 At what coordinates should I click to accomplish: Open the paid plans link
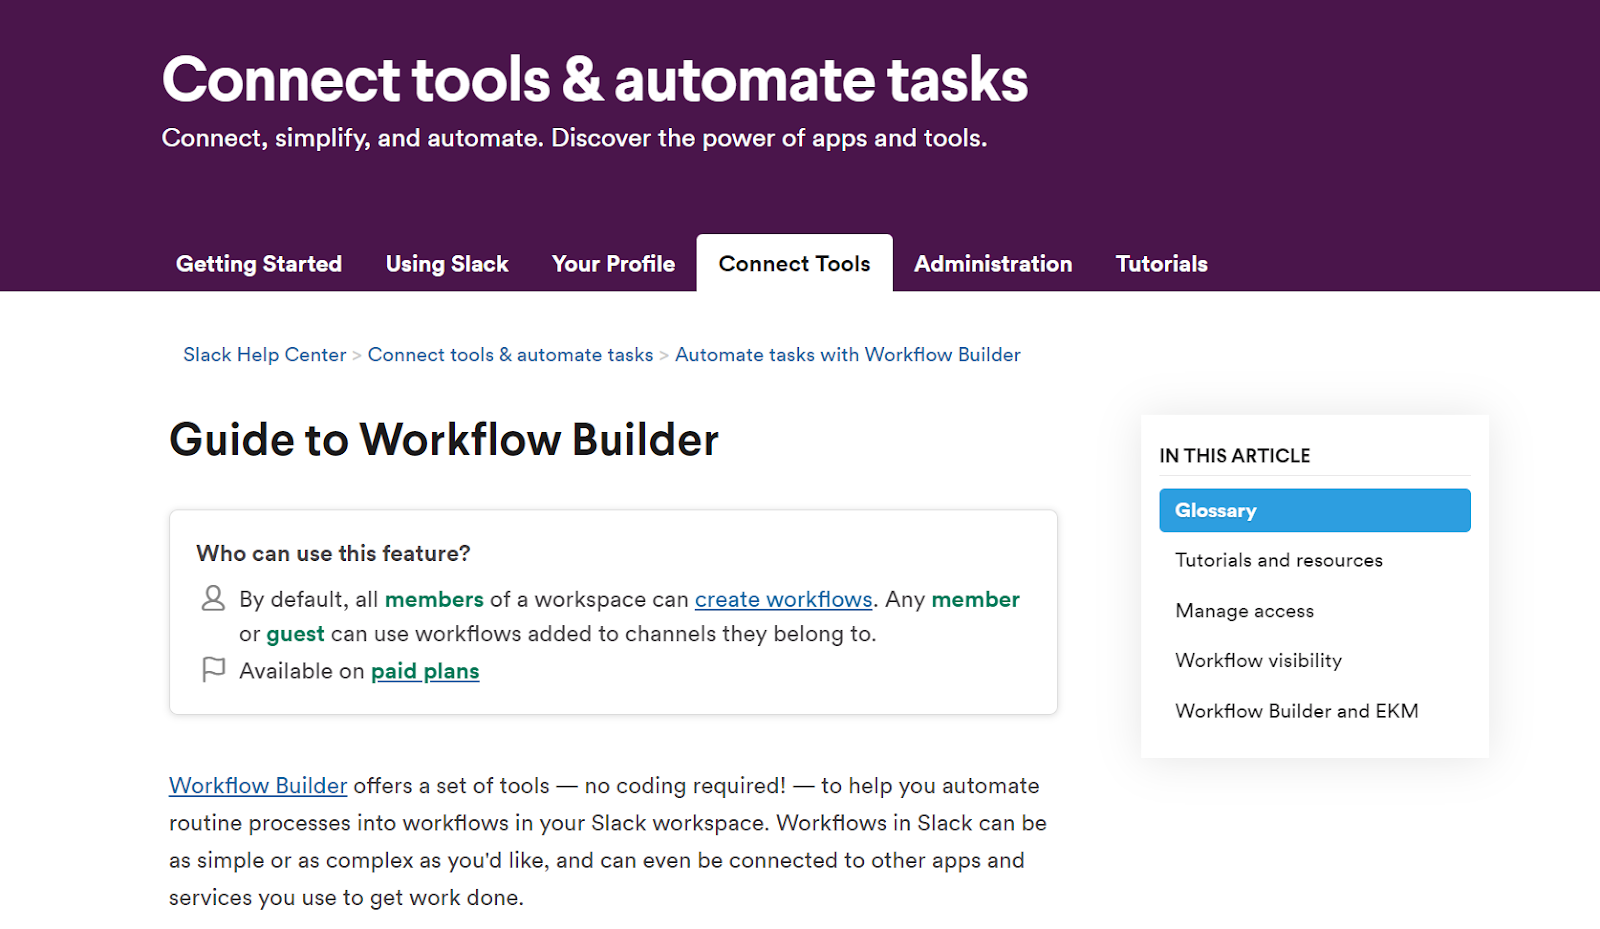(424, 670)
